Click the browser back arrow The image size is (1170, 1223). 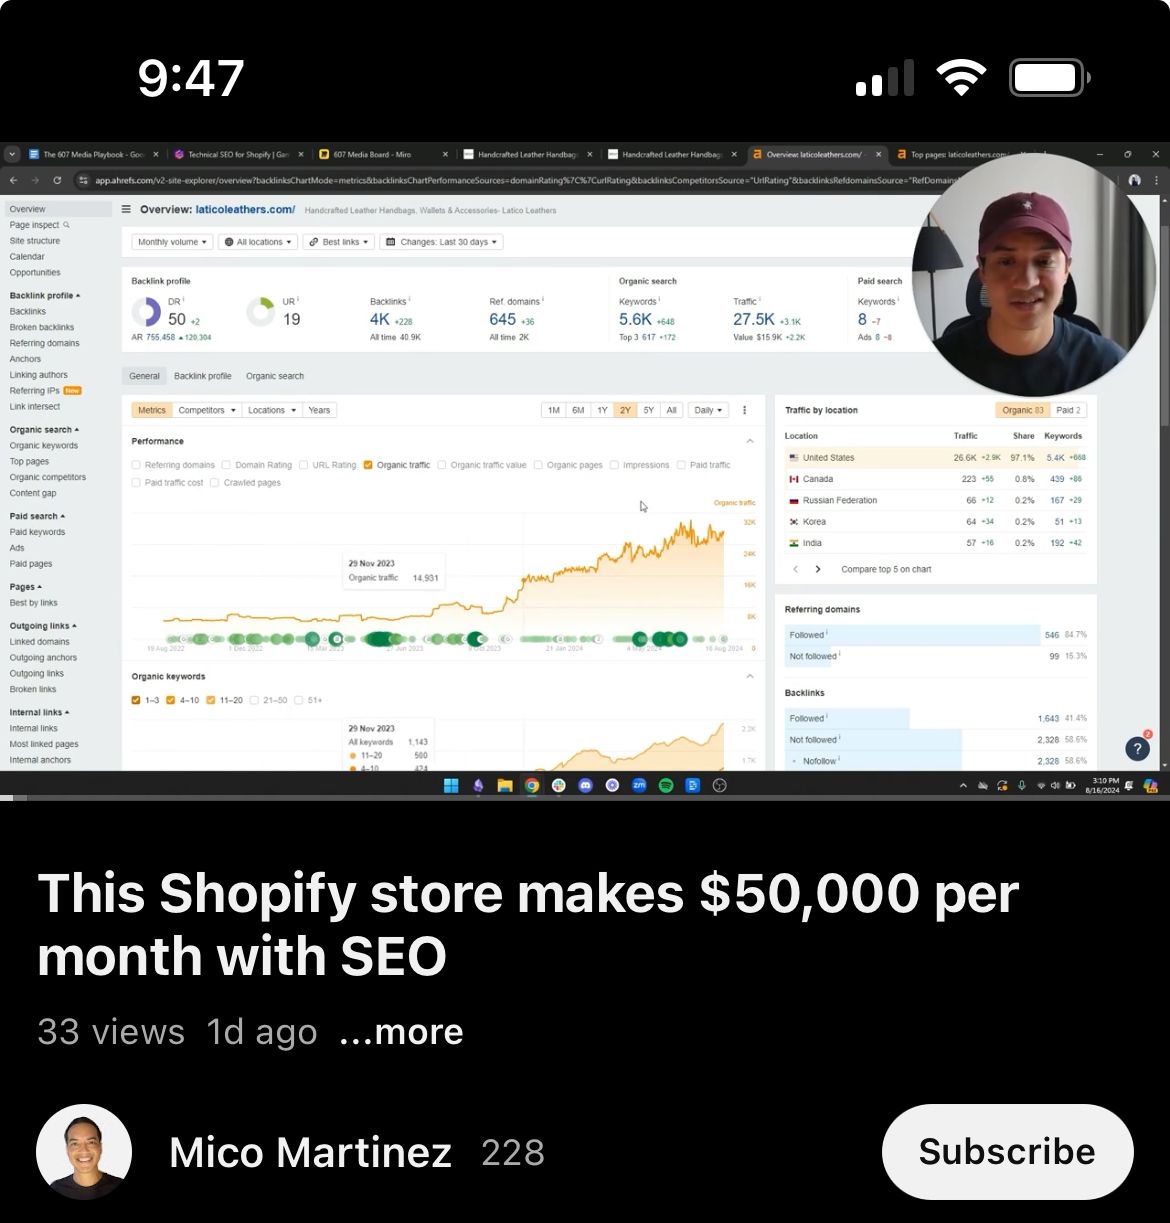tap(13, 180)
